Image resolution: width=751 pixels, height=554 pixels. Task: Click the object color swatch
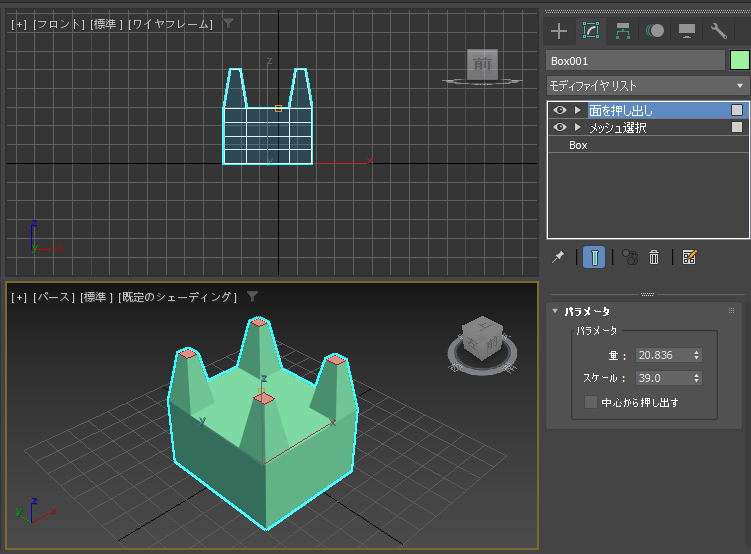pyautogui.click(x=739, y=61)
